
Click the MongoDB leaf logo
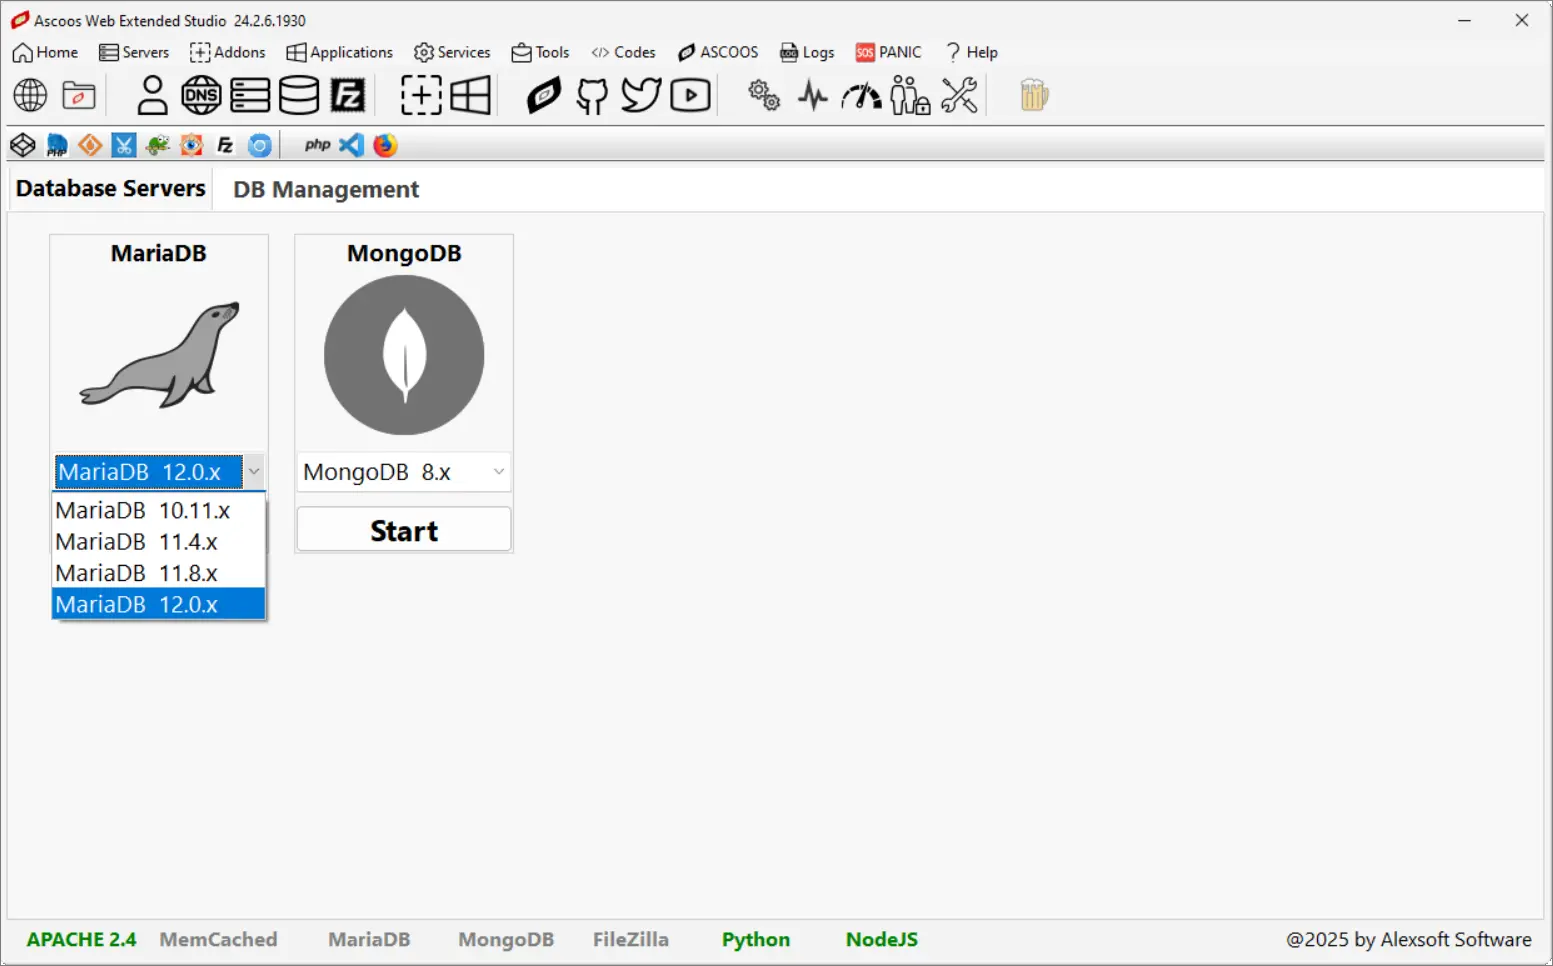[404, 355]
